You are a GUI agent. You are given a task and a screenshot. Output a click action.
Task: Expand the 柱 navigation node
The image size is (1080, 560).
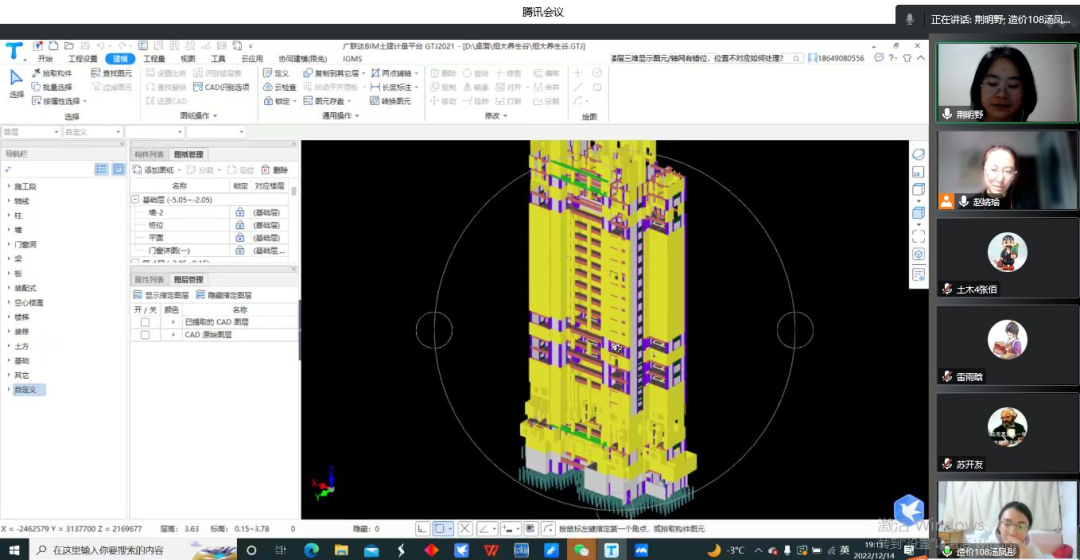pos(9,216)
